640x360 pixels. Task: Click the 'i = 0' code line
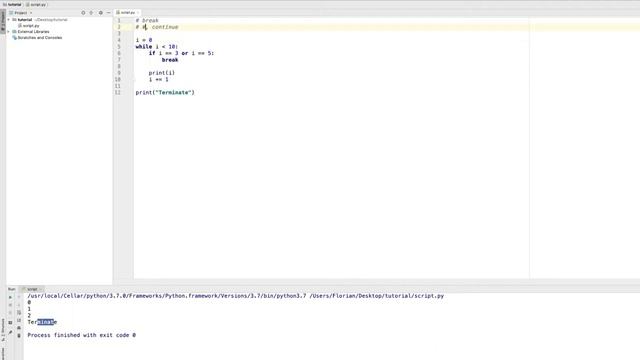[x=144, y=40]
